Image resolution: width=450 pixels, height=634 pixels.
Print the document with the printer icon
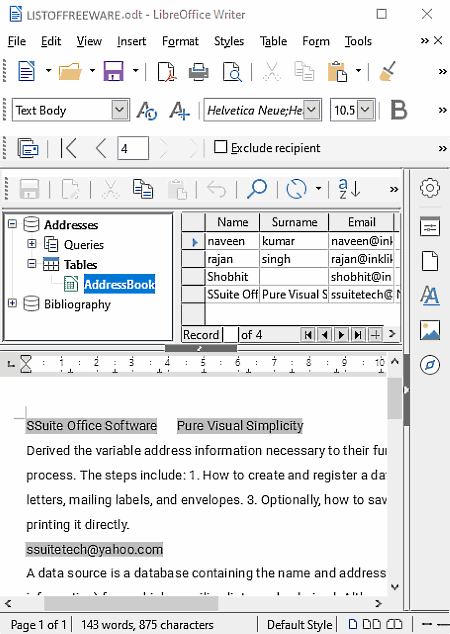(x=199, y=72)
